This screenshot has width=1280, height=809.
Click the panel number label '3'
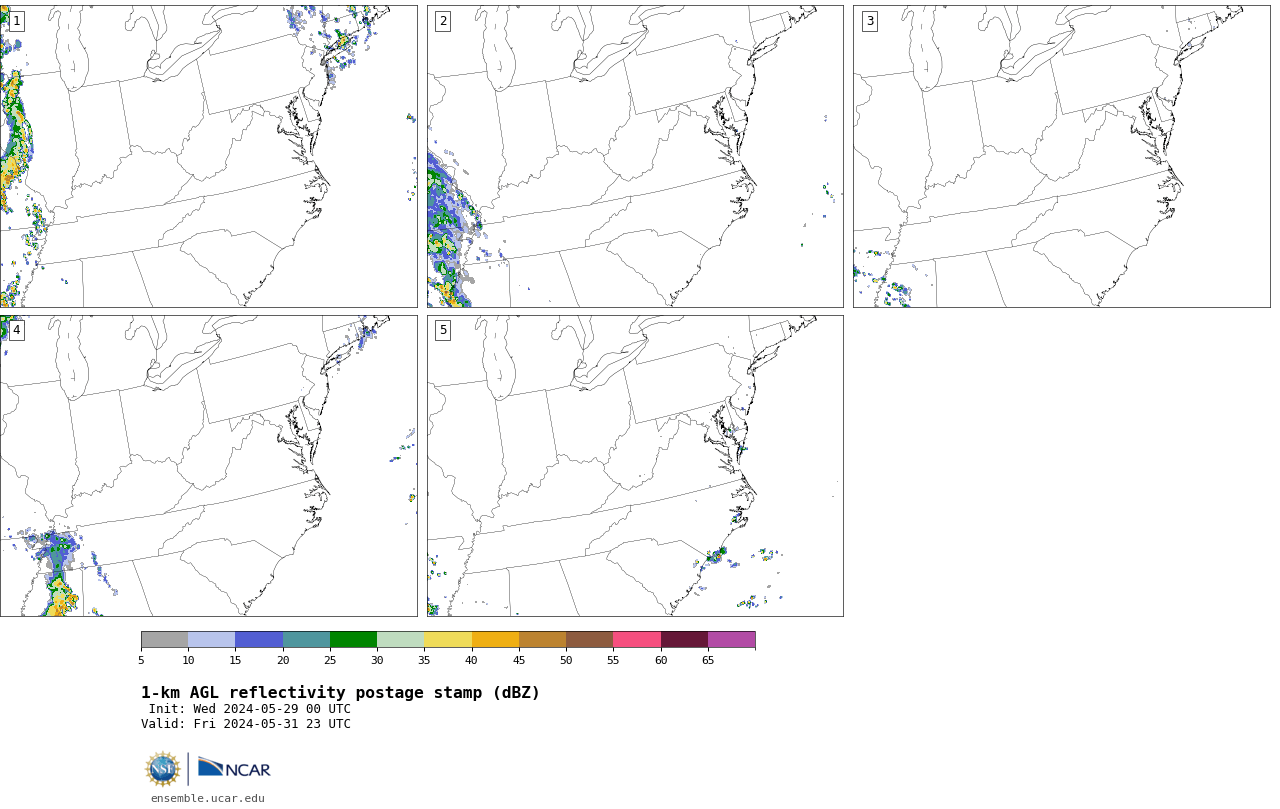tap(869, 21)
